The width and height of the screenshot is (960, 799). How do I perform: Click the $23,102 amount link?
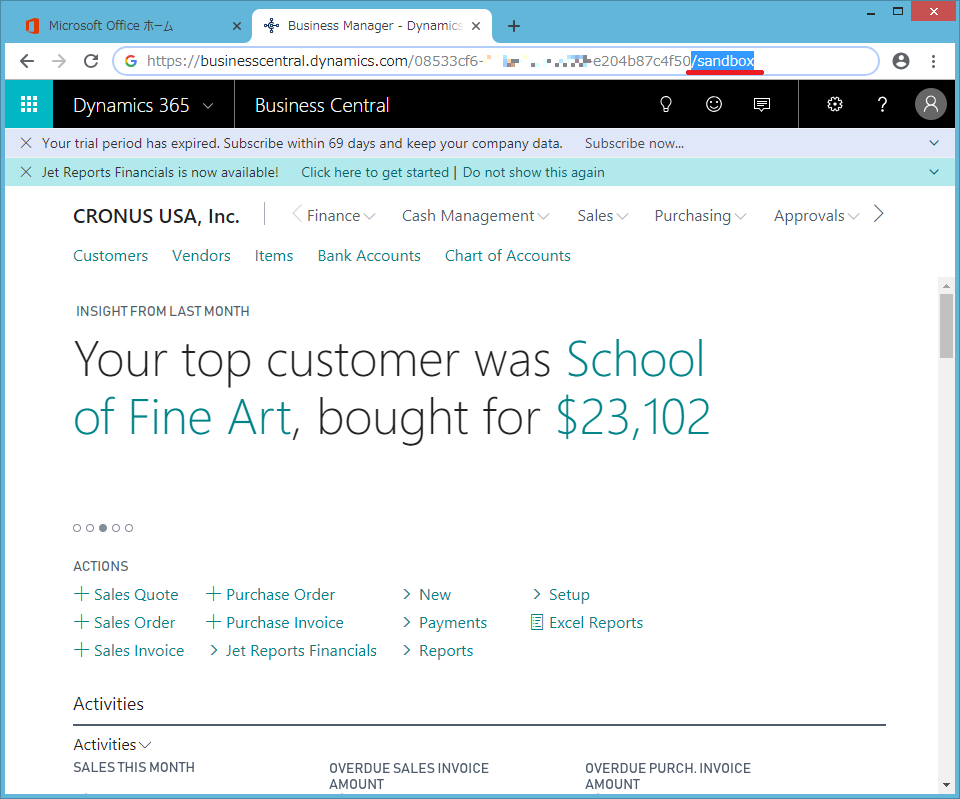633,418
